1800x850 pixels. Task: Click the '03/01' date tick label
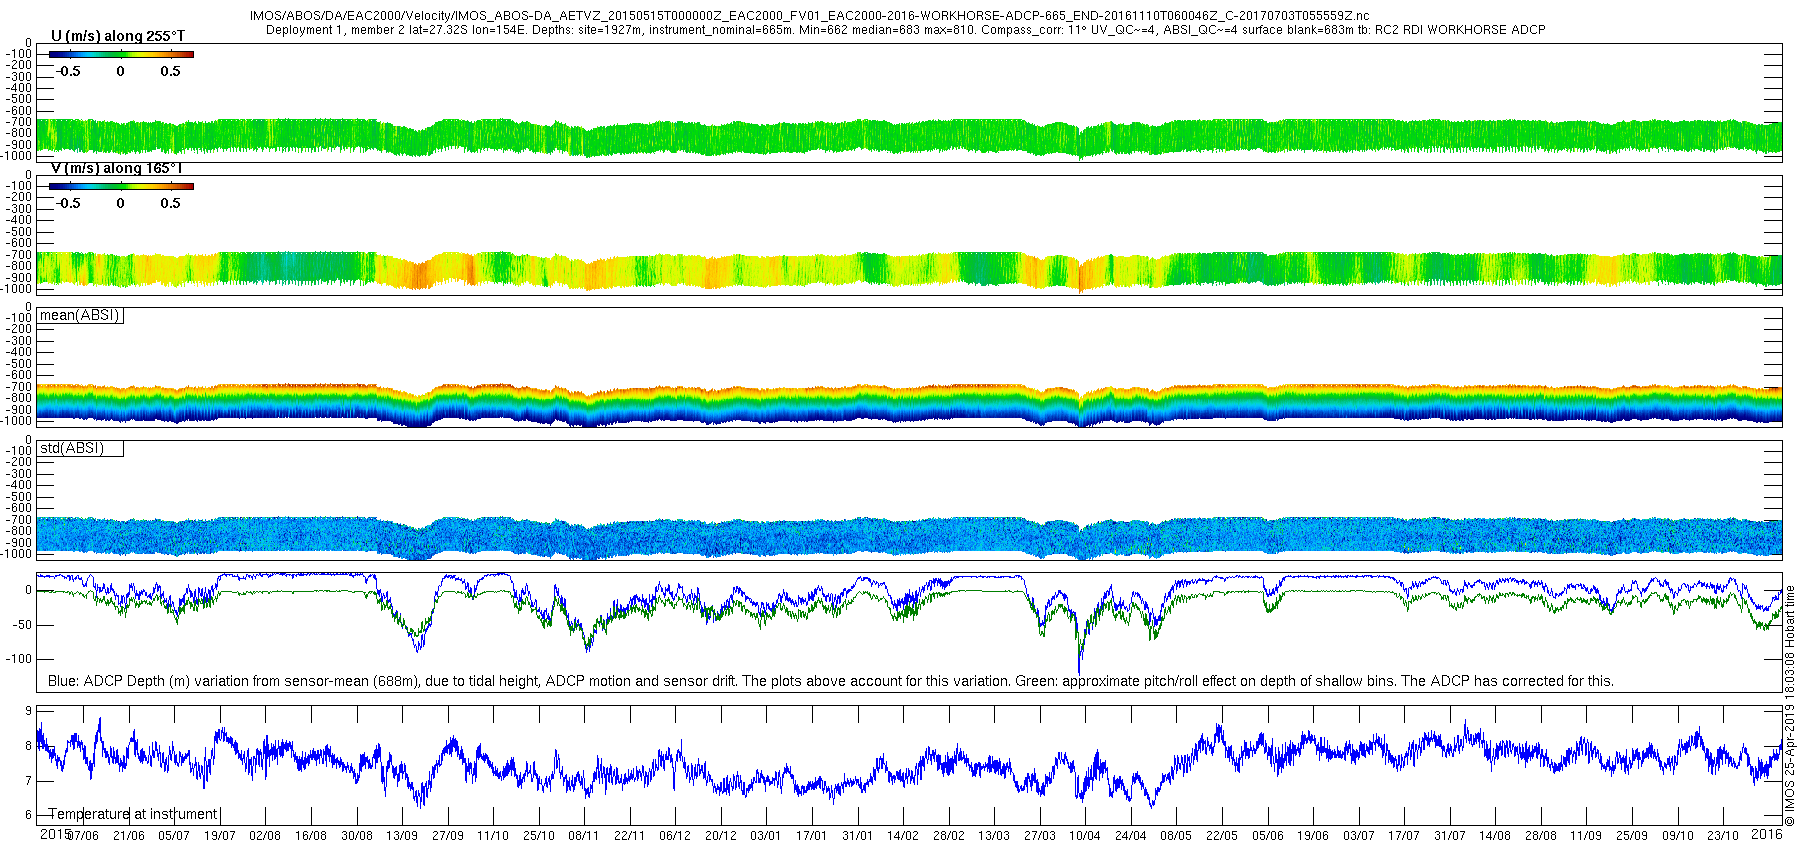[x=766, y=836]
